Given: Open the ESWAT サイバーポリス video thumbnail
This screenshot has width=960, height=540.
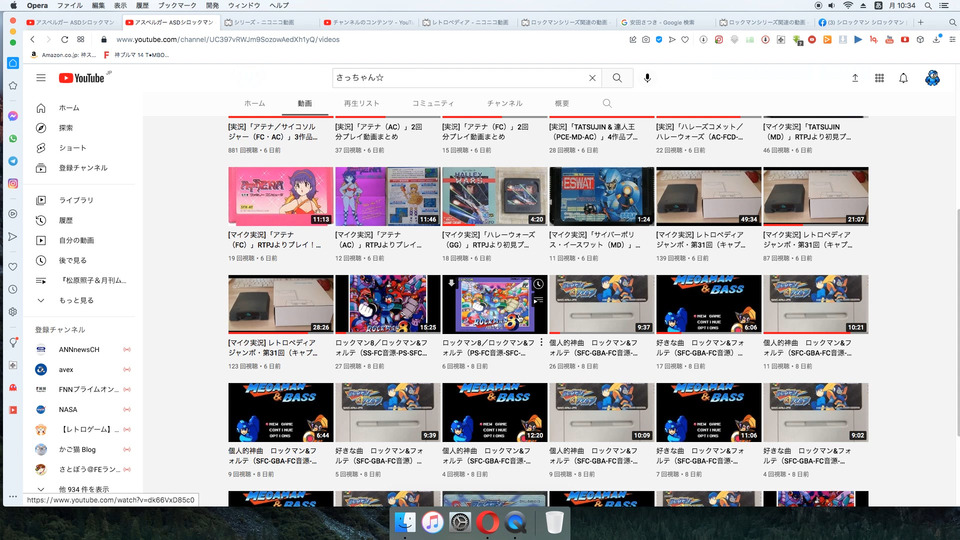Looking at the screenshot, I should (601, 196).
